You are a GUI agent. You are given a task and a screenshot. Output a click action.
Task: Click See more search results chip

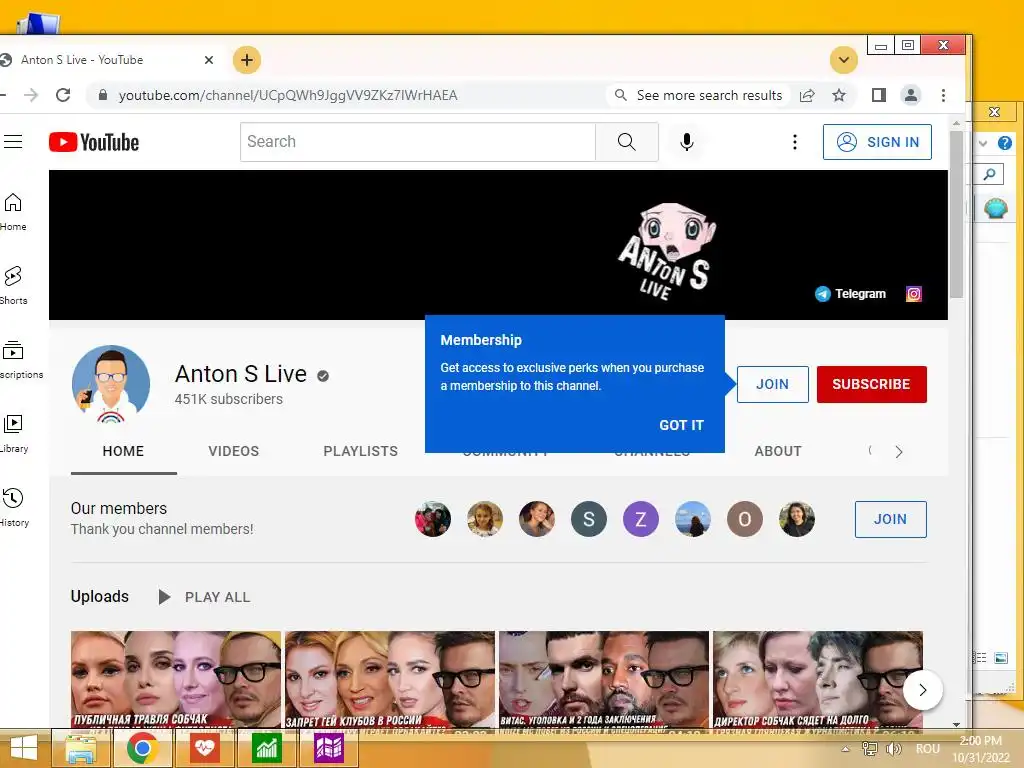coord(699,95)
